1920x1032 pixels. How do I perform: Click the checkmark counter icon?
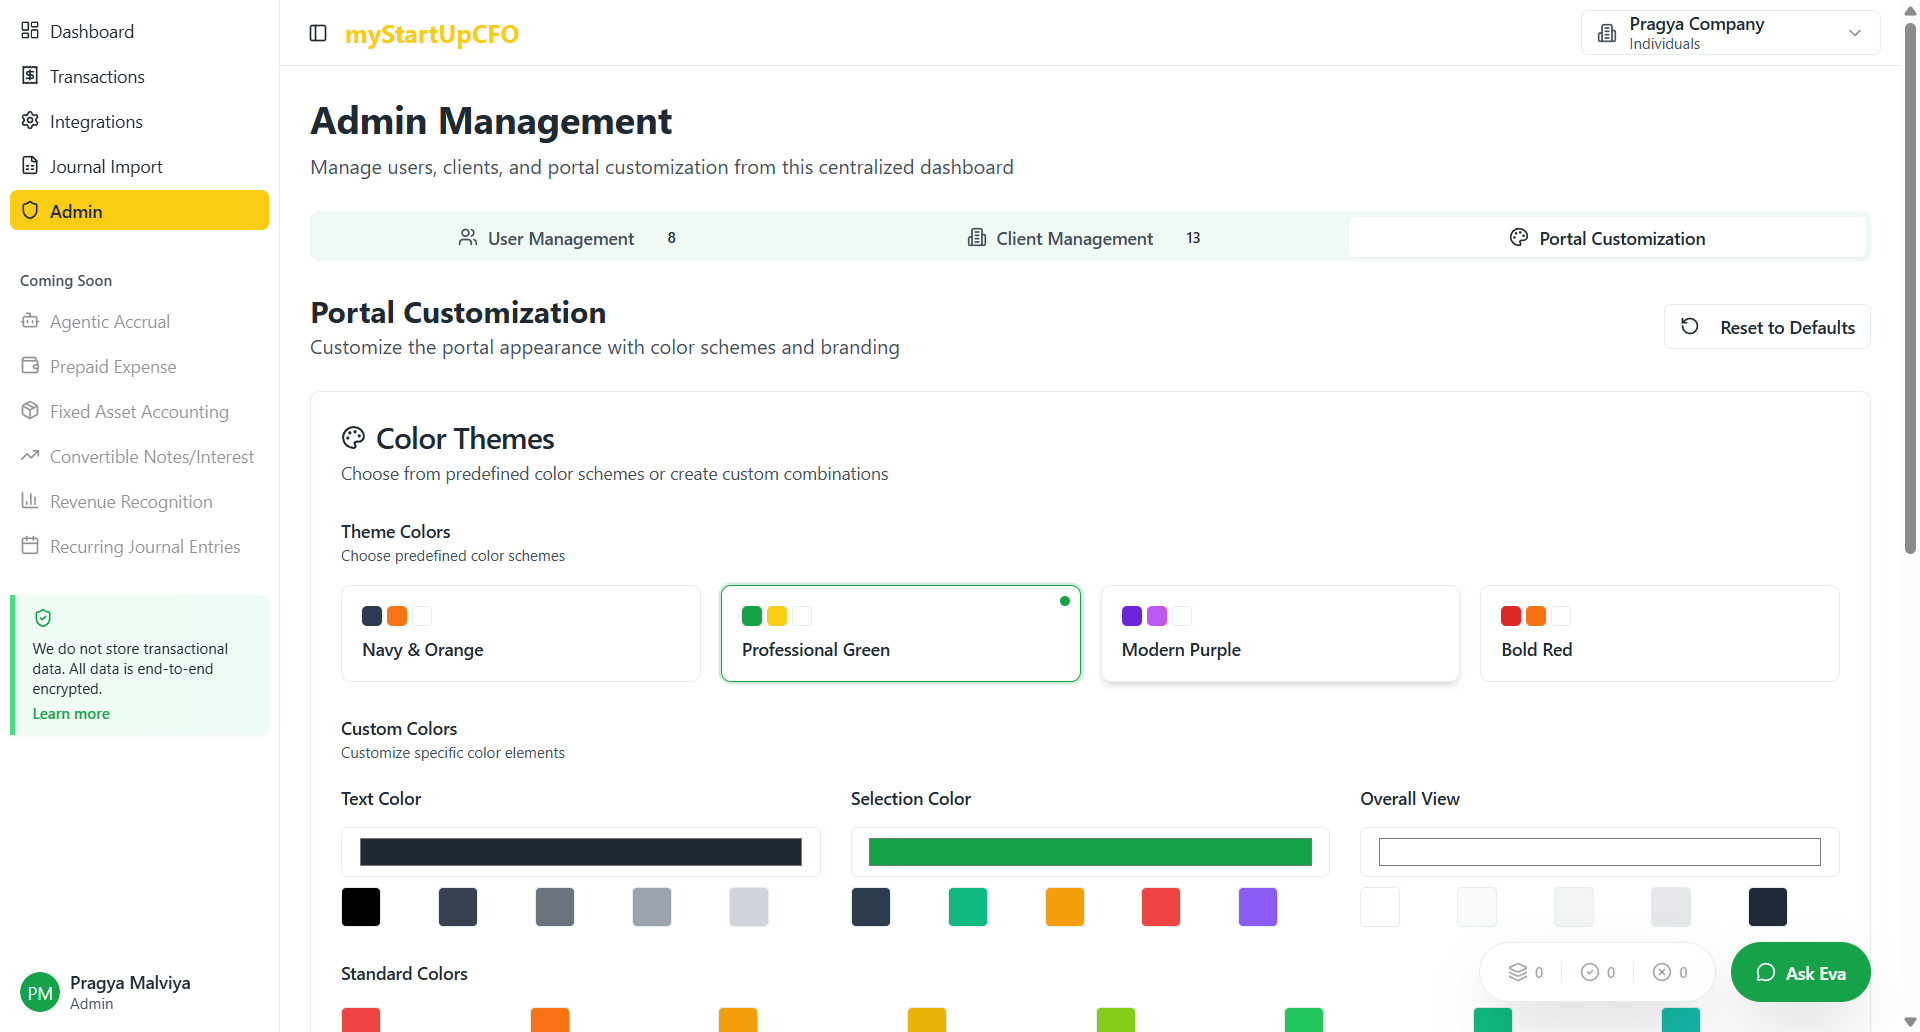click(x=1590, y=972)
